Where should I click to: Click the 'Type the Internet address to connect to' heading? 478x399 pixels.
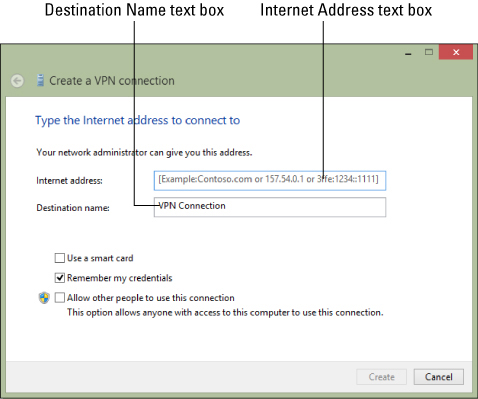tap(137, 120)
